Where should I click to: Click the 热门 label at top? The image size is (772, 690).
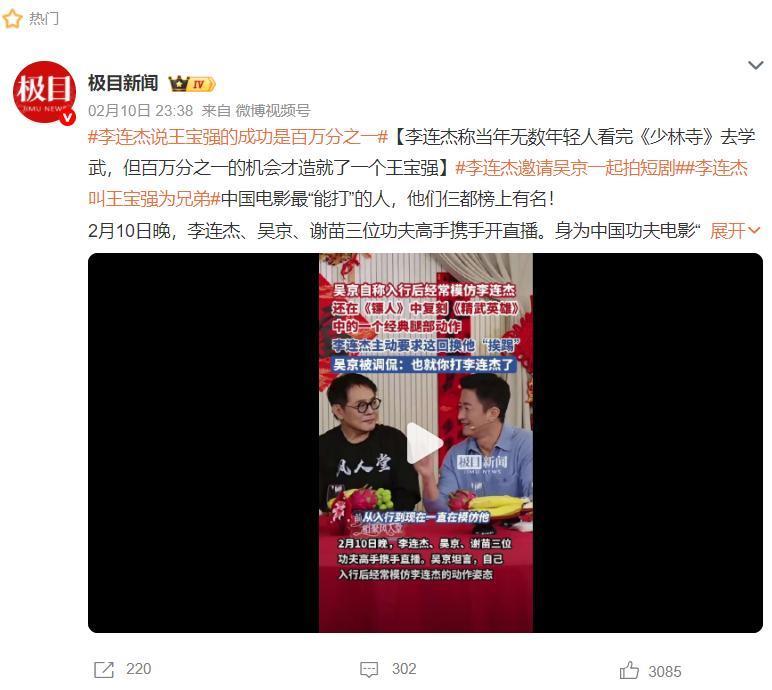pyautogui.click(x=43, y=19)
